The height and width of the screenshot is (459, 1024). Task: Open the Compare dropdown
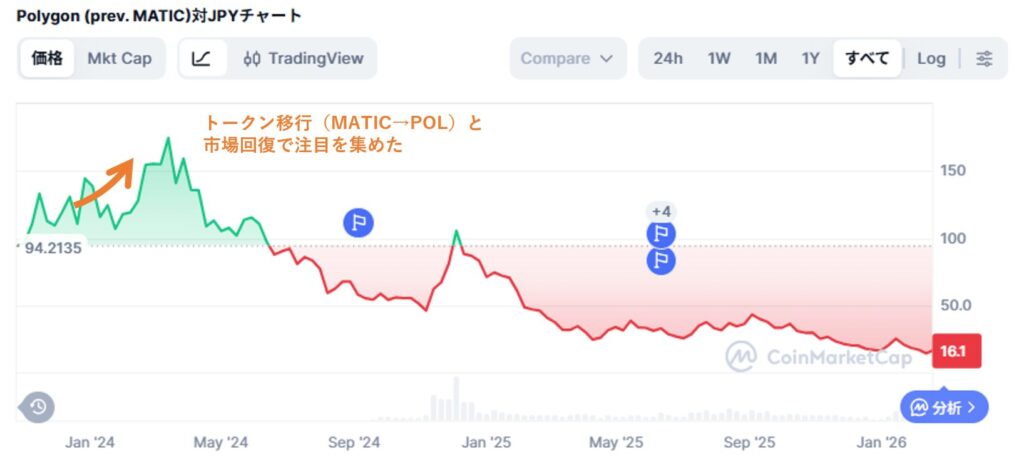pyautogui.click(x=567, y=59)
